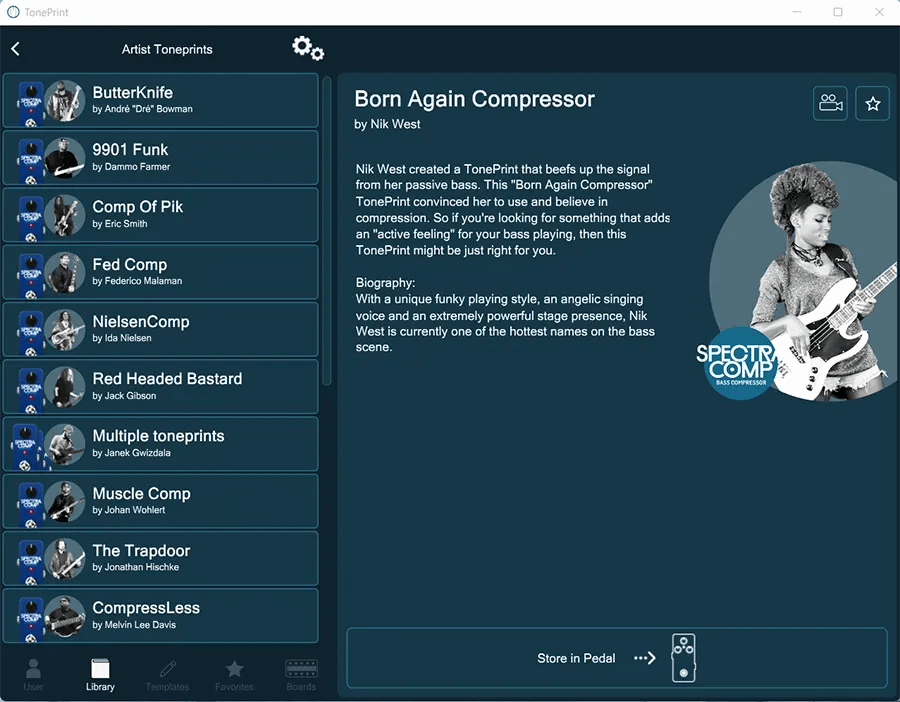Screen dimensions: 900x702
Task: Select the ButterKnife toneprint
Action: (x=160, y=100)
